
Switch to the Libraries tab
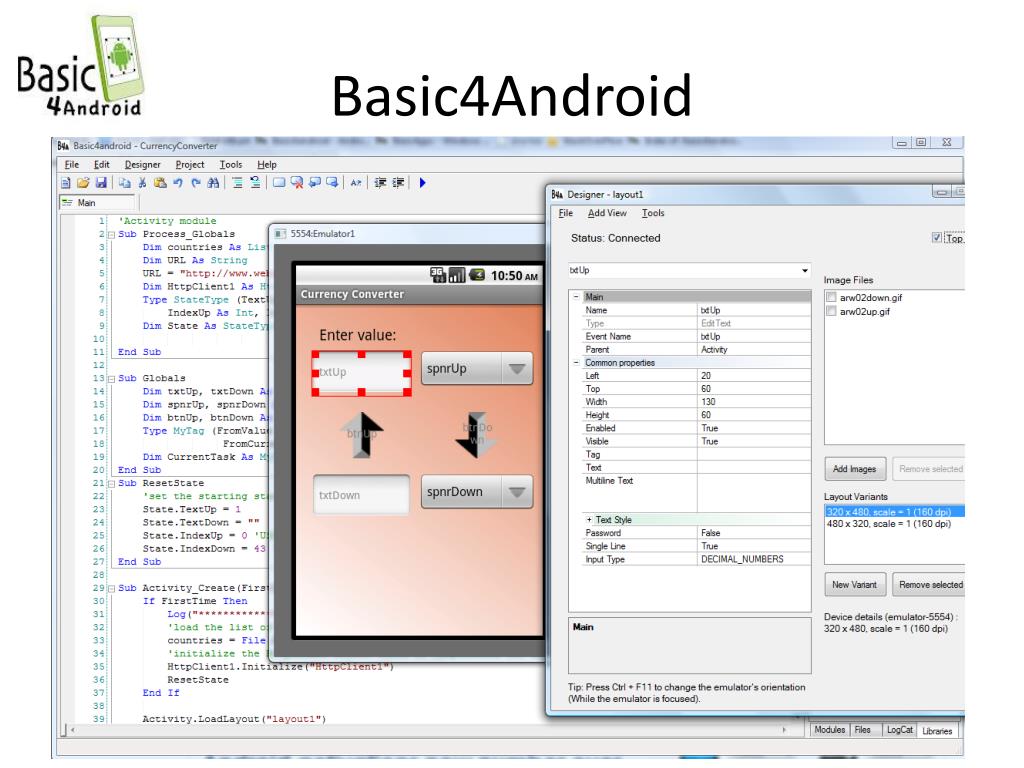click(937, 731)
